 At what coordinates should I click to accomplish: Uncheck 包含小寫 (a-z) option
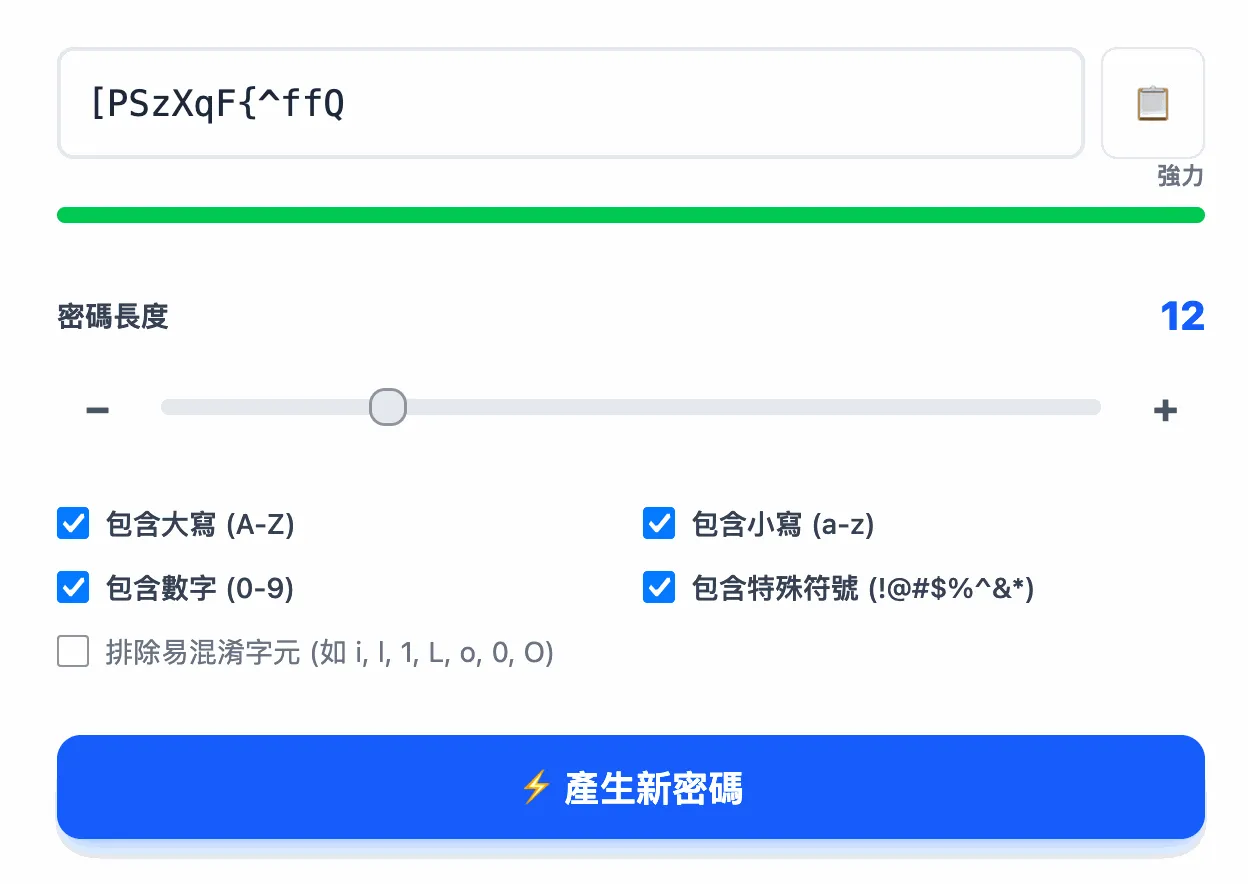[x=659, y=523]
